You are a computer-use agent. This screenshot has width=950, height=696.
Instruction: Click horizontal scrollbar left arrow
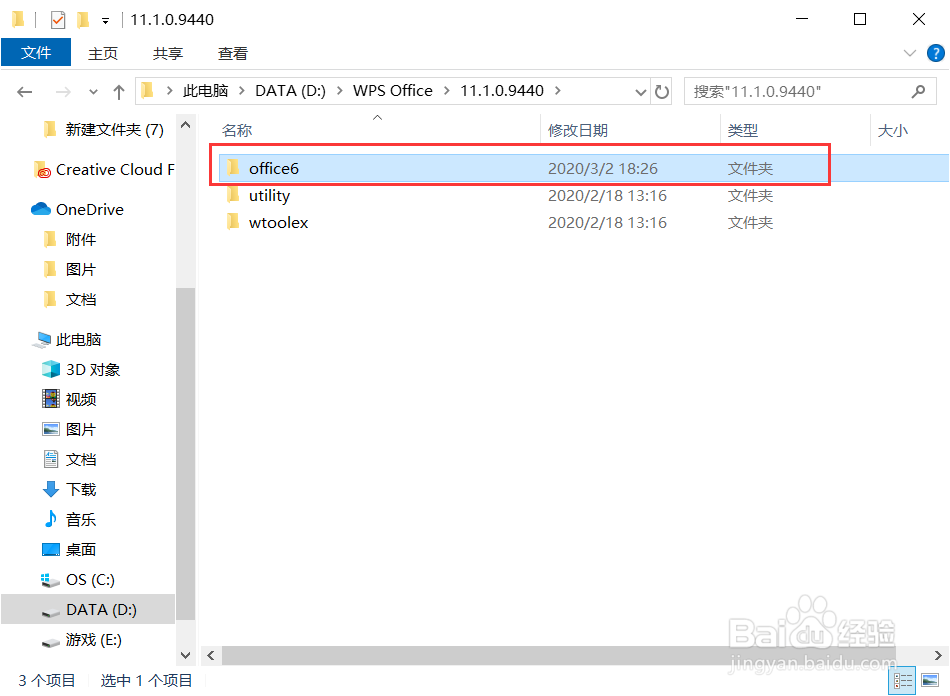tap(211, 655)
